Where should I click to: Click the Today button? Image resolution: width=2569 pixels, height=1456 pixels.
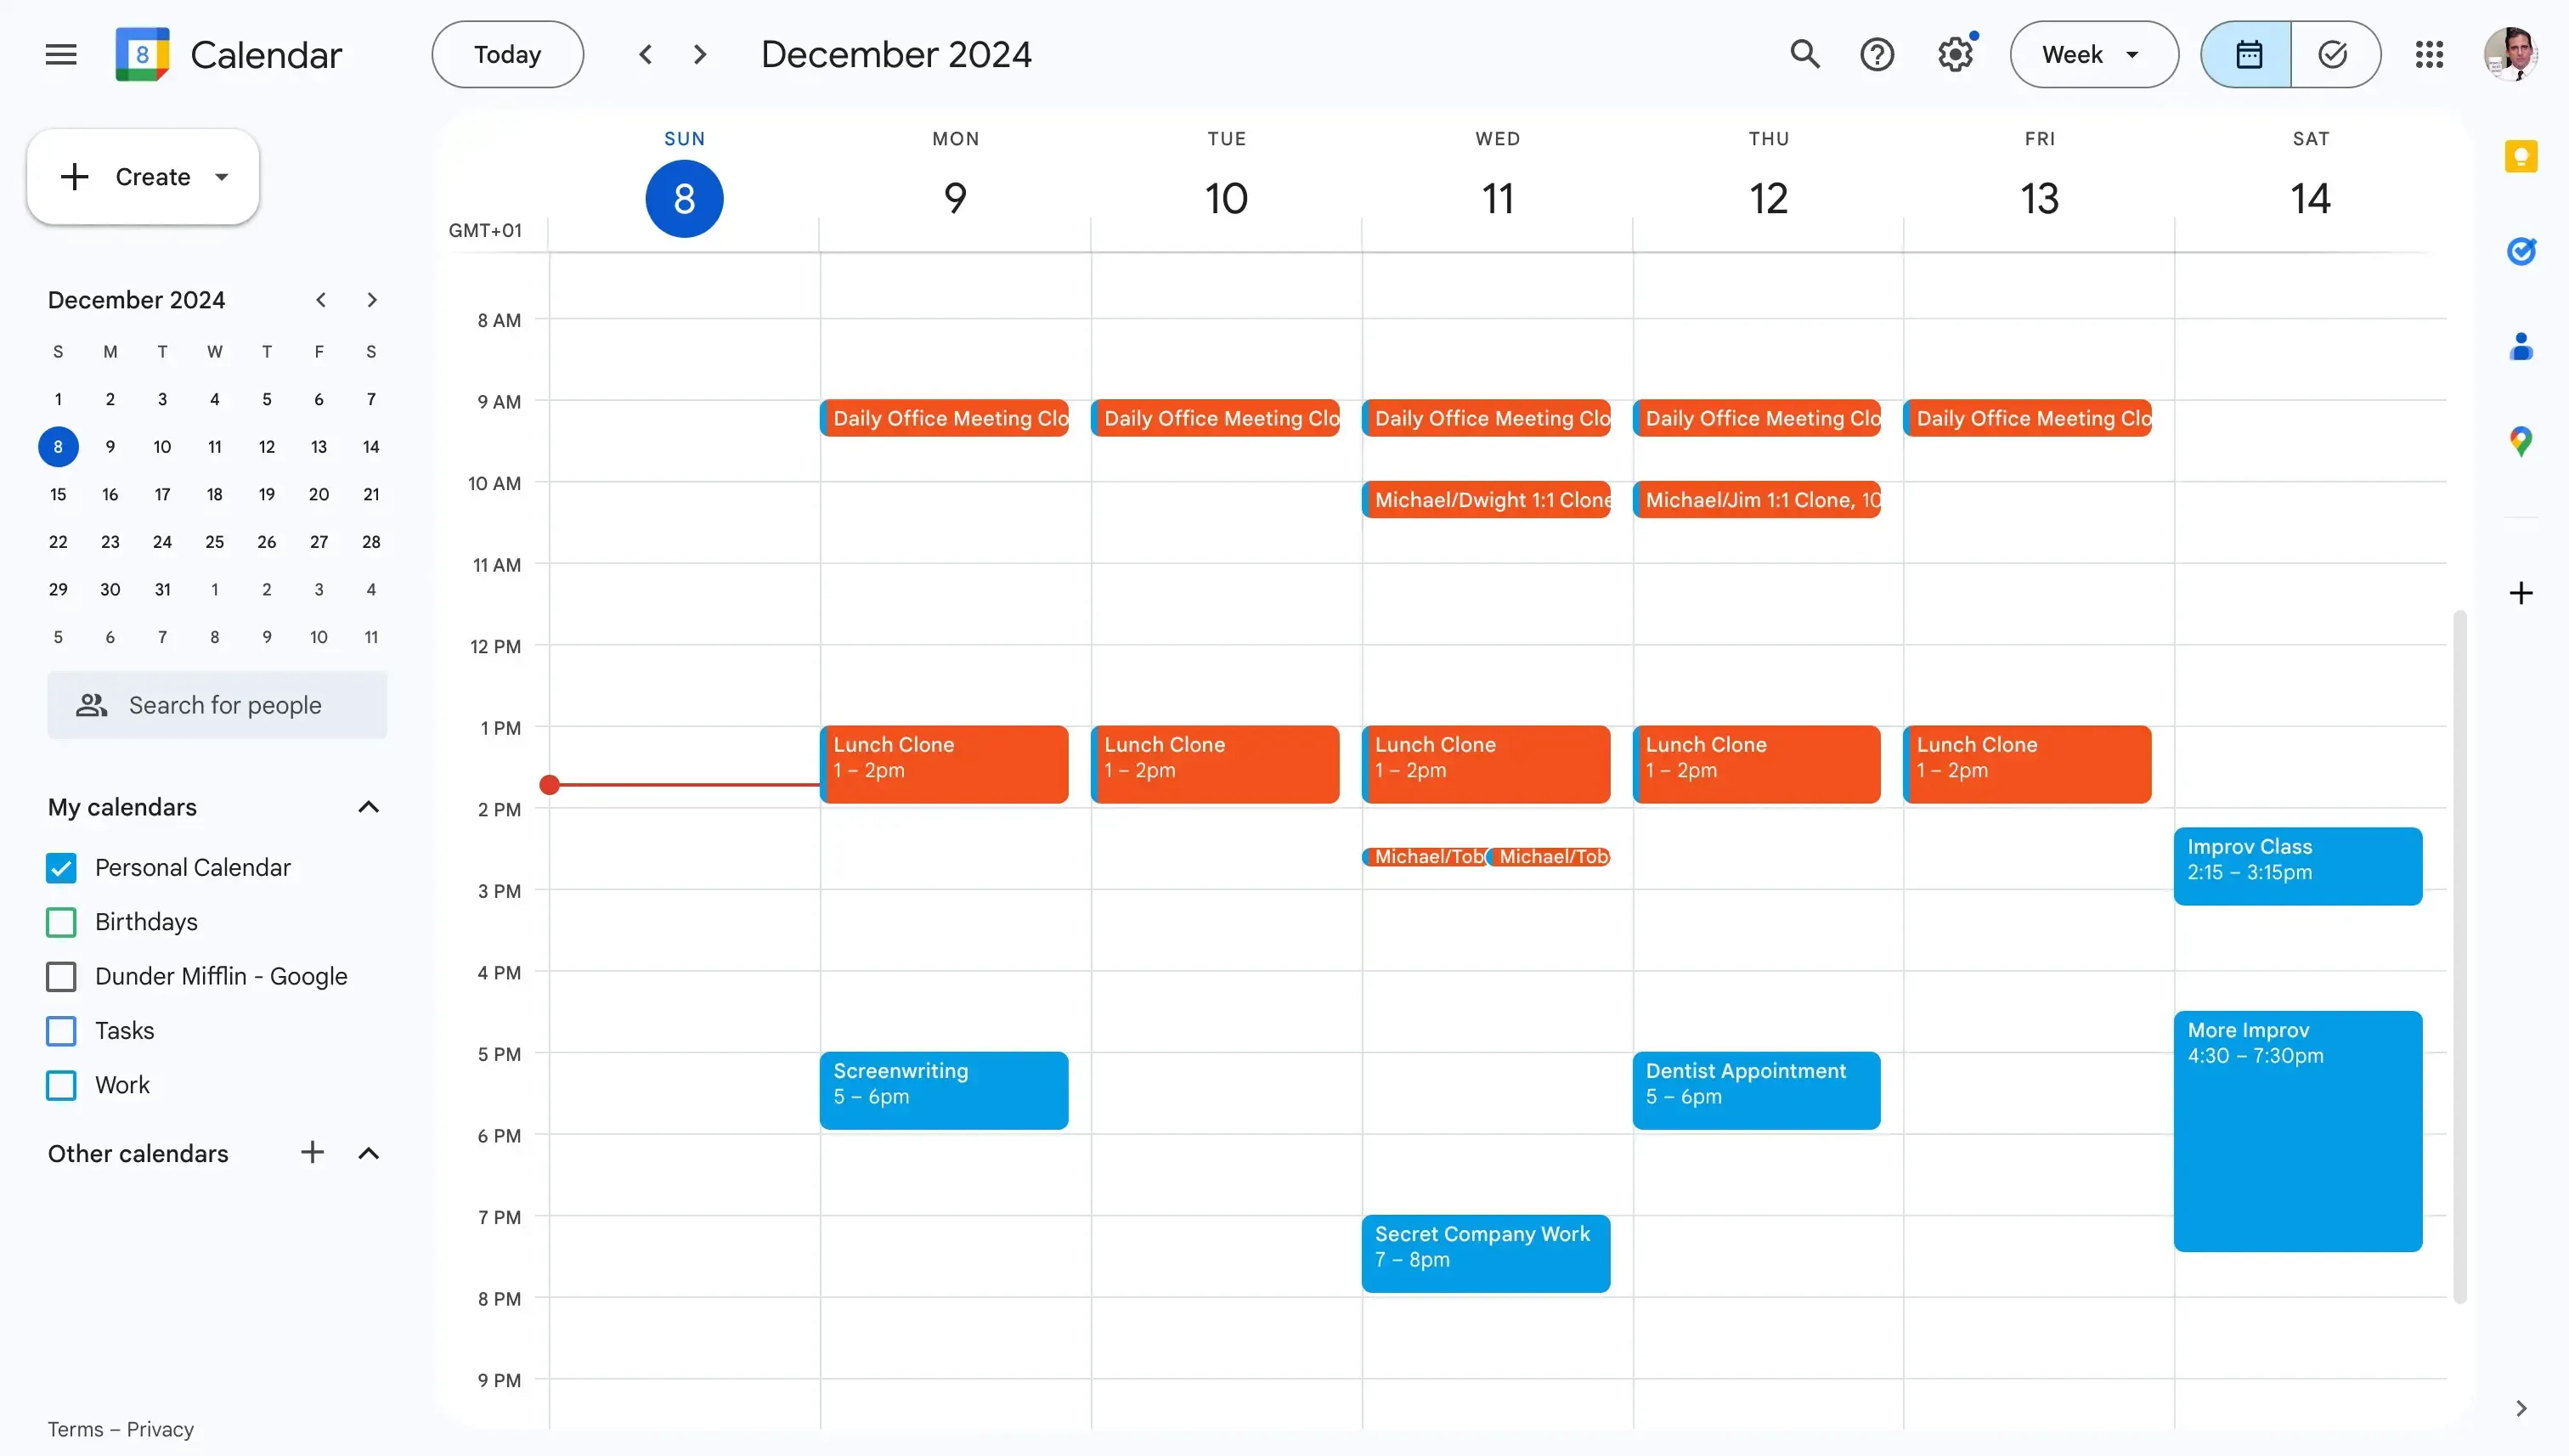pyautogui.click(x=506, y=54)
